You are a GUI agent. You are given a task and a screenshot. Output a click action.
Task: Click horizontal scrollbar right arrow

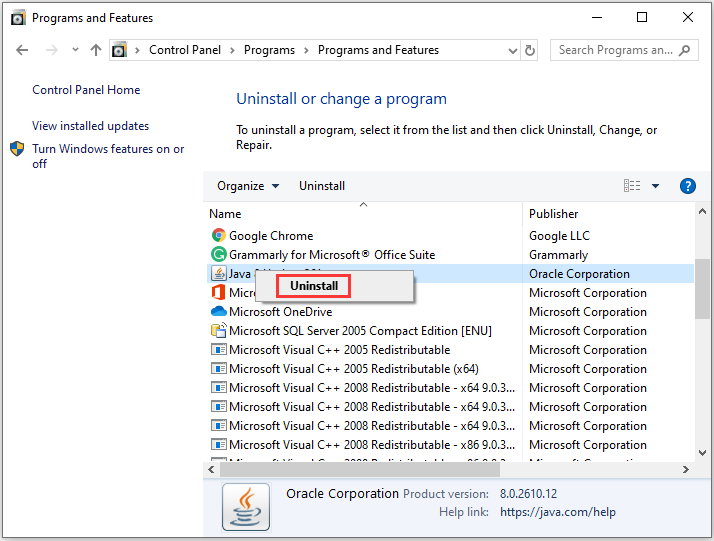(686, 469)
